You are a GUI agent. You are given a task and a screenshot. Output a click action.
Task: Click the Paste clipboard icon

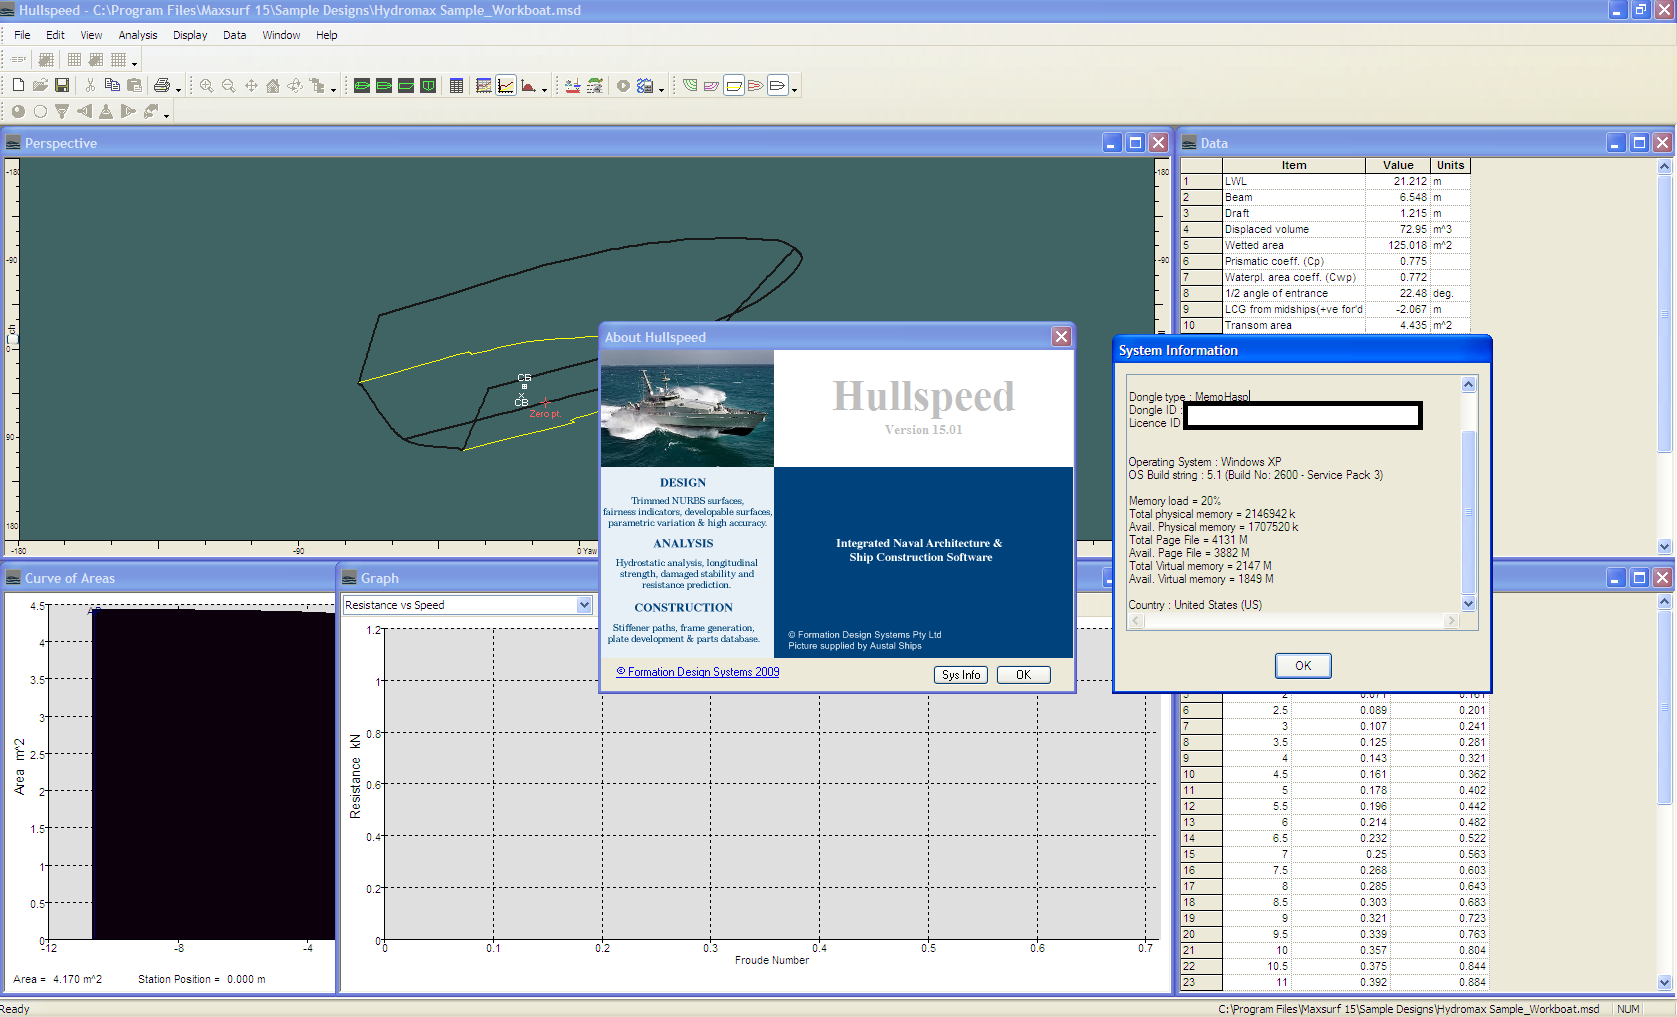tap(134, 86)
